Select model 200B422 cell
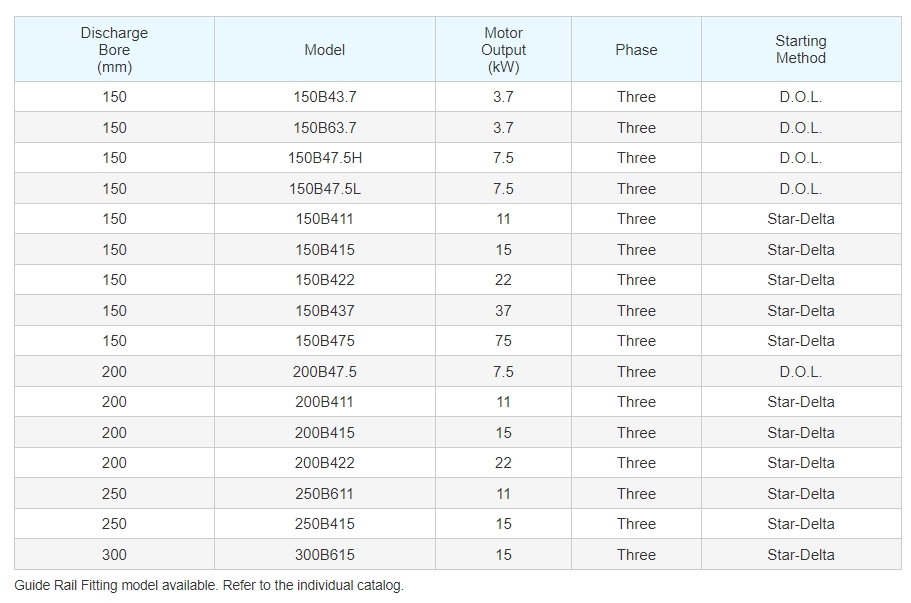Screen dimensions: 911x603 tap(325, 463)
